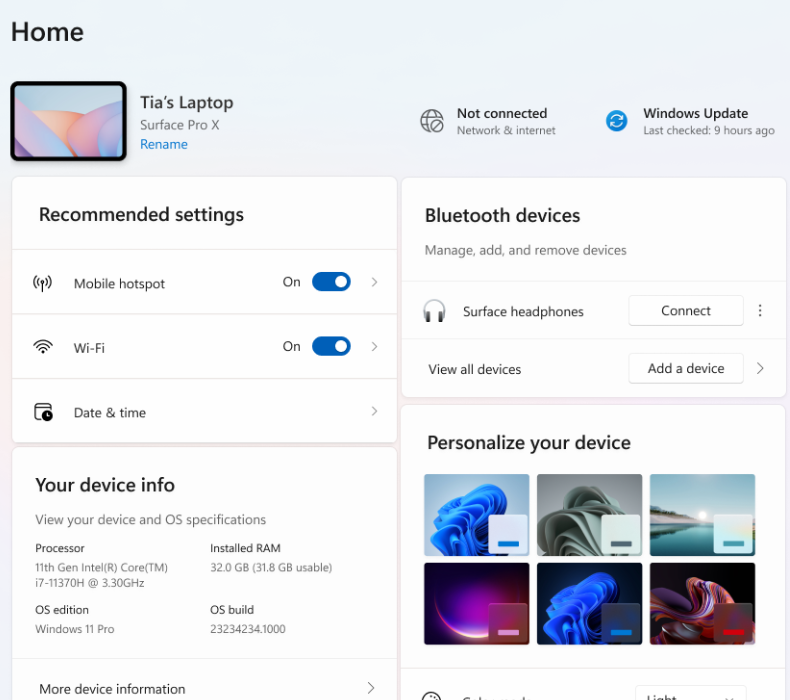The image size is (790, 700).
Task: Click the Windows 11 Pro edition value
Action: pyautogui.click(x=75, y=629)
